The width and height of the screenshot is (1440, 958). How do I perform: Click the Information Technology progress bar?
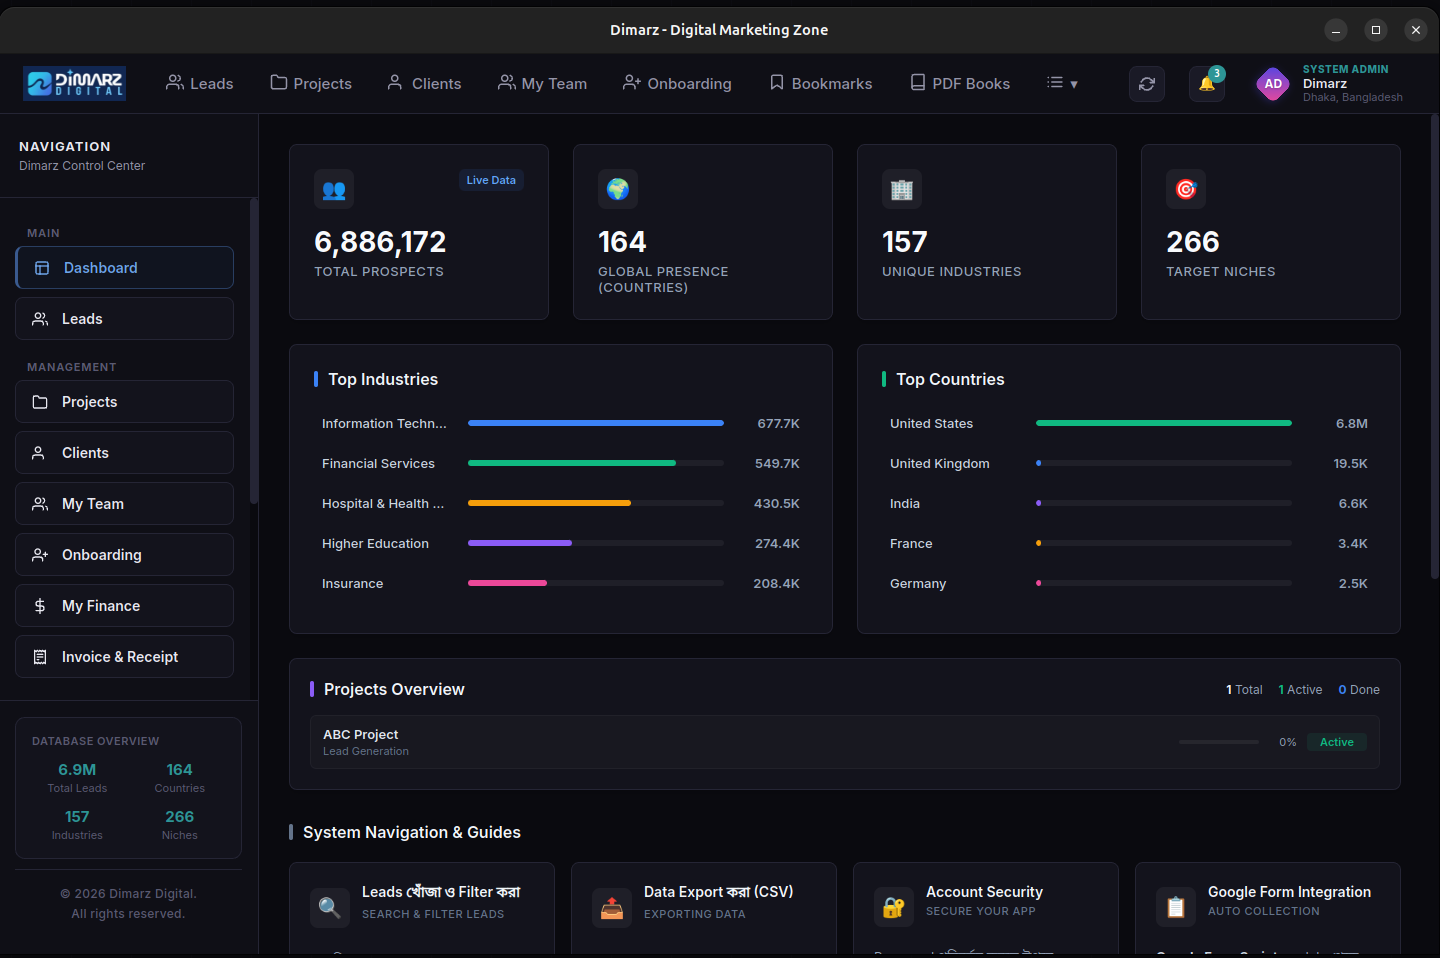596,423
